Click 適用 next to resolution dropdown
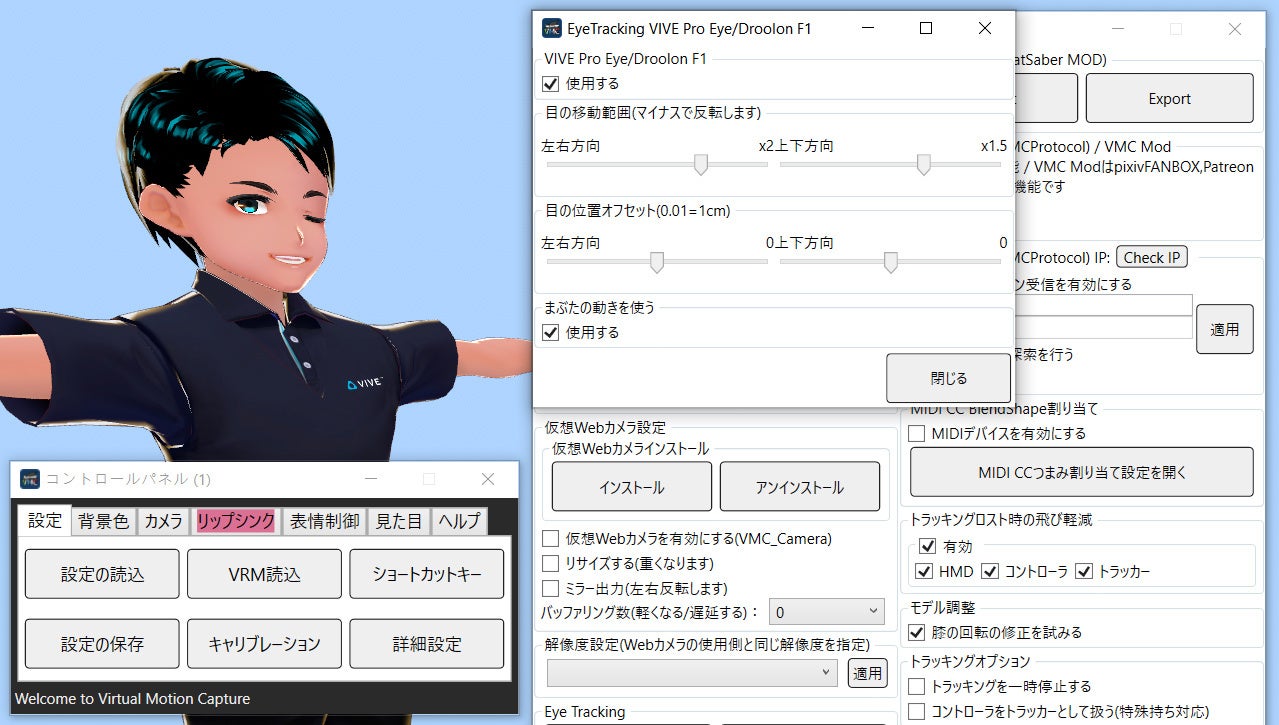This screenshot has height=725, width=1279. (868, 673)
